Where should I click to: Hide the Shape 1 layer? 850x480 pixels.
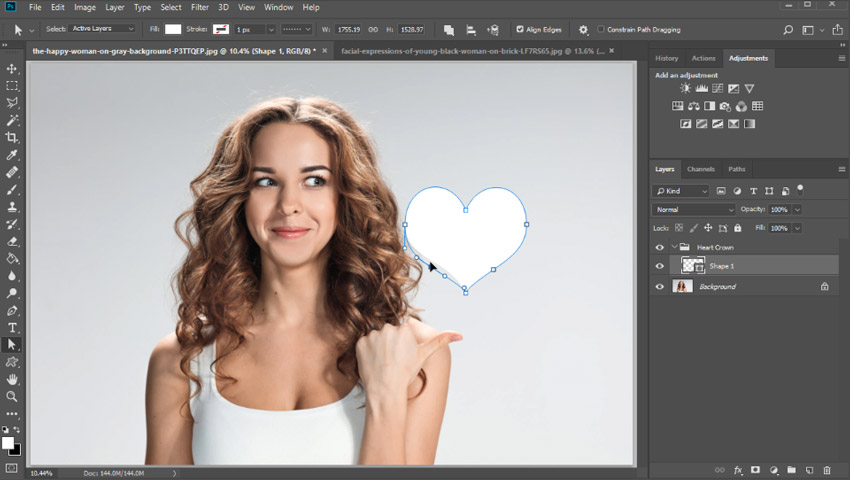[x=659, y=266]
